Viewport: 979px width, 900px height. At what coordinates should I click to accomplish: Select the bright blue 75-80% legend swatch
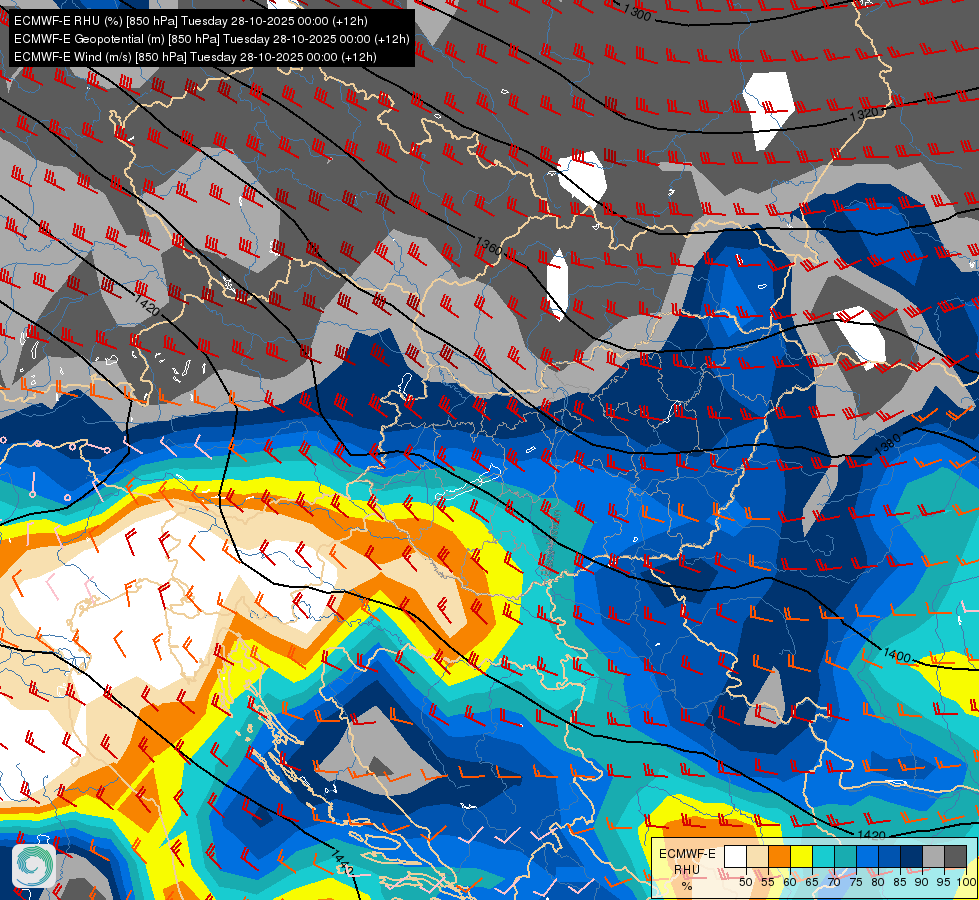pyautogui.click(x=868, y=856)
